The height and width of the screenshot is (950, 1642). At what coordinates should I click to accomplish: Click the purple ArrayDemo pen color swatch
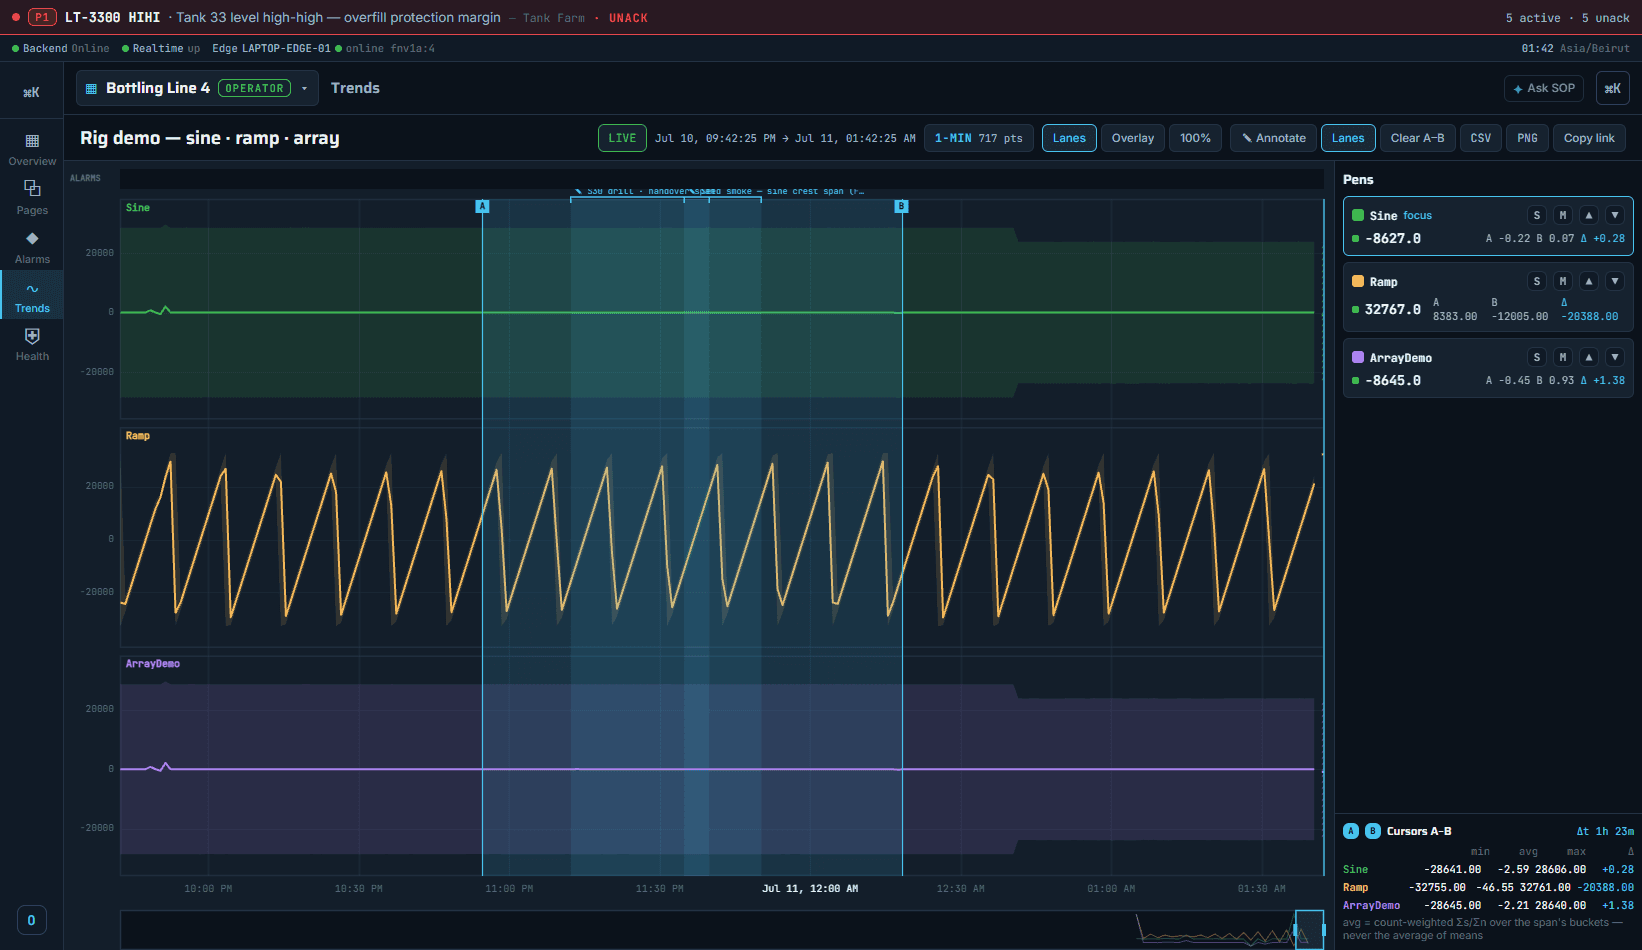point(1358,357)
